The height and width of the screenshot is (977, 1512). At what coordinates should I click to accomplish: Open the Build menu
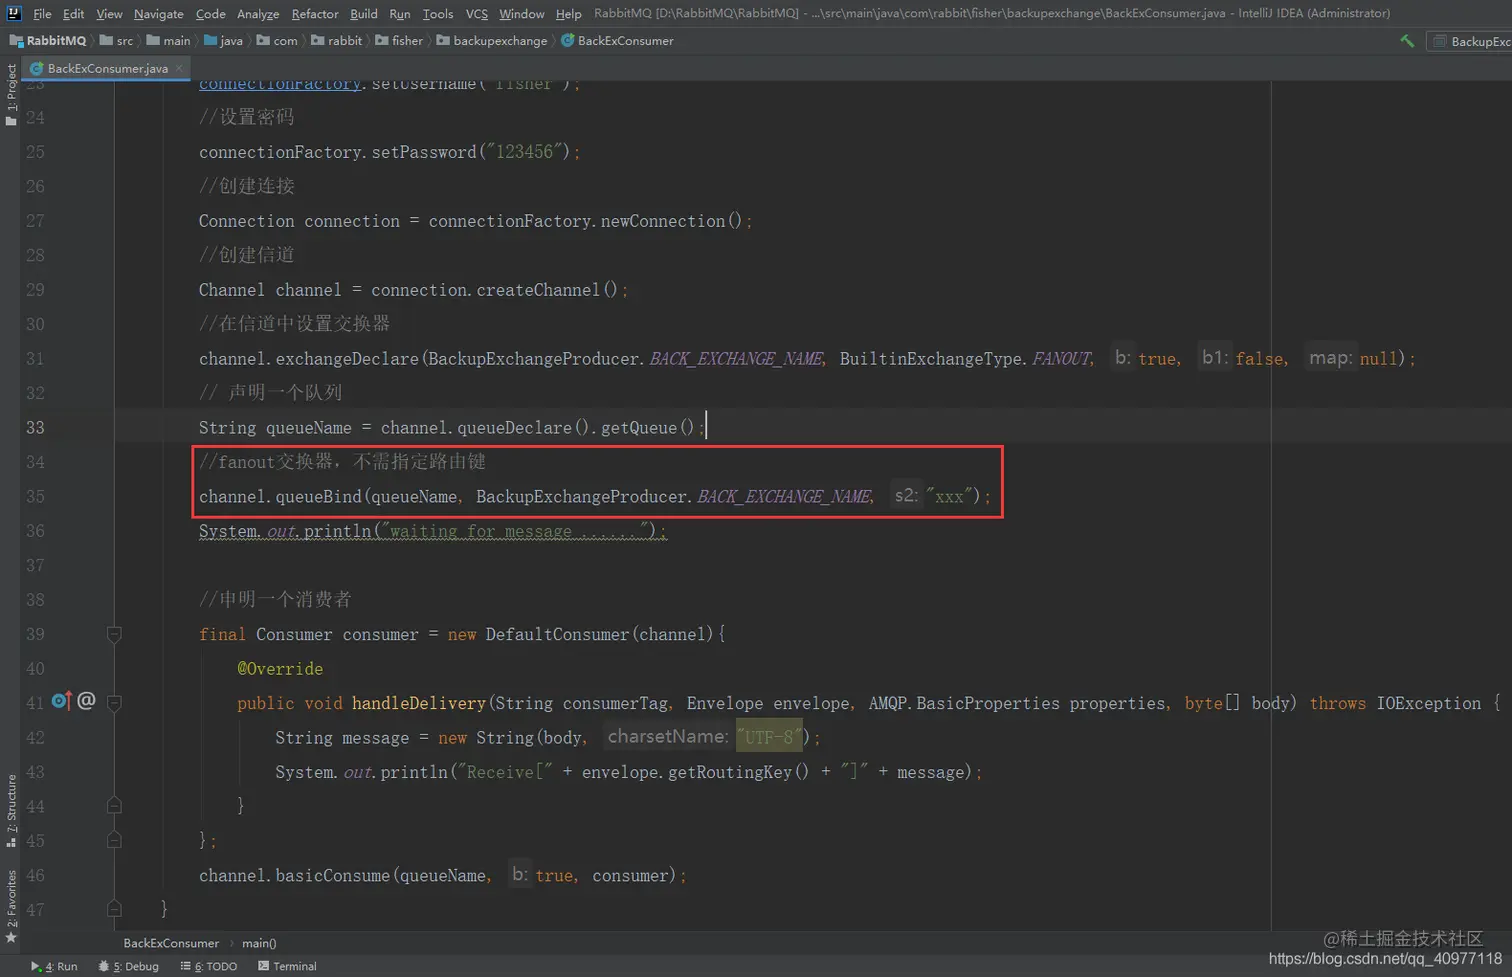(364, 14)
